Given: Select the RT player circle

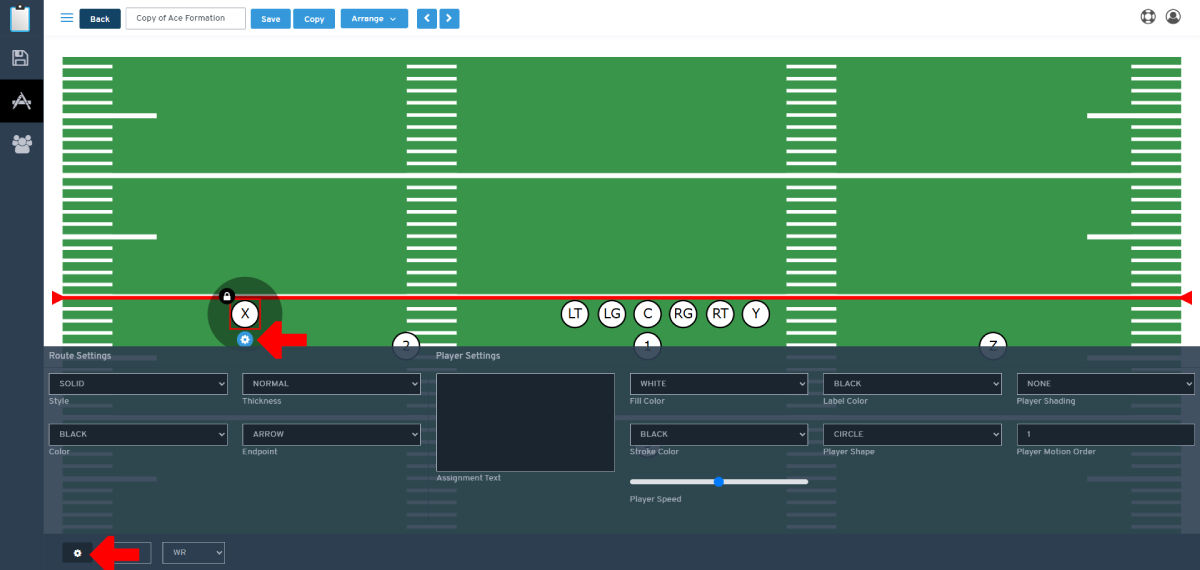Looking at the screenshot, I should 720,314.
